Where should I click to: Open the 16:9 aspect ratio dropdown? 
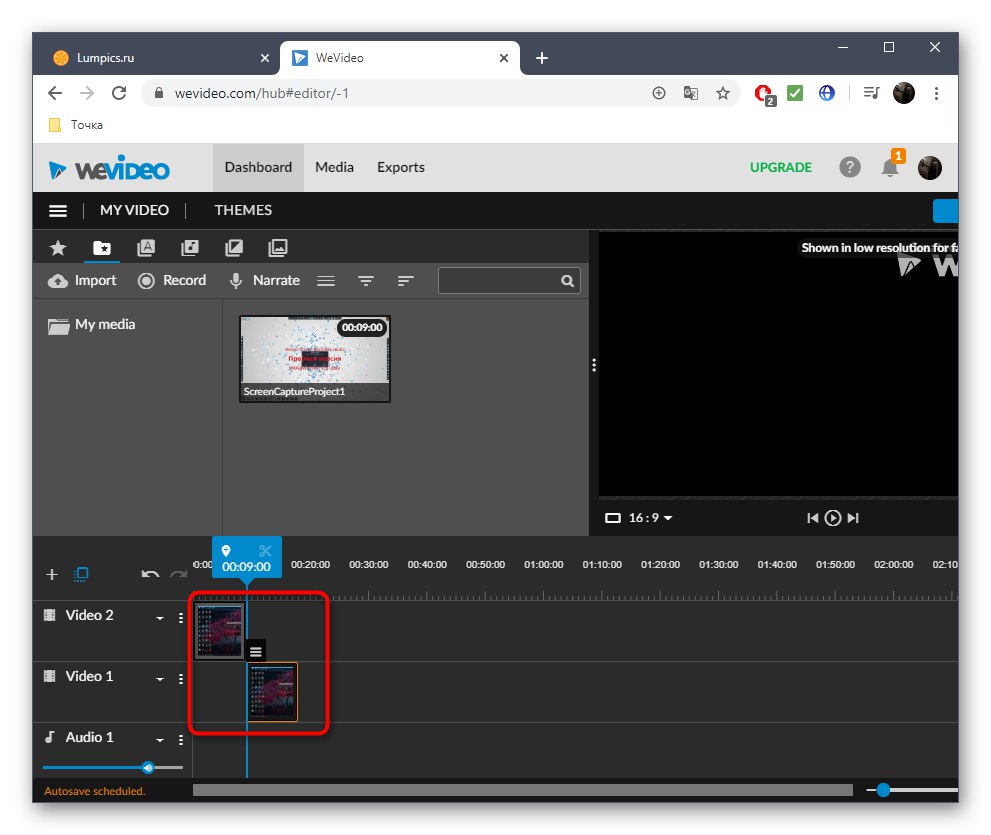(x=638, y=518)
